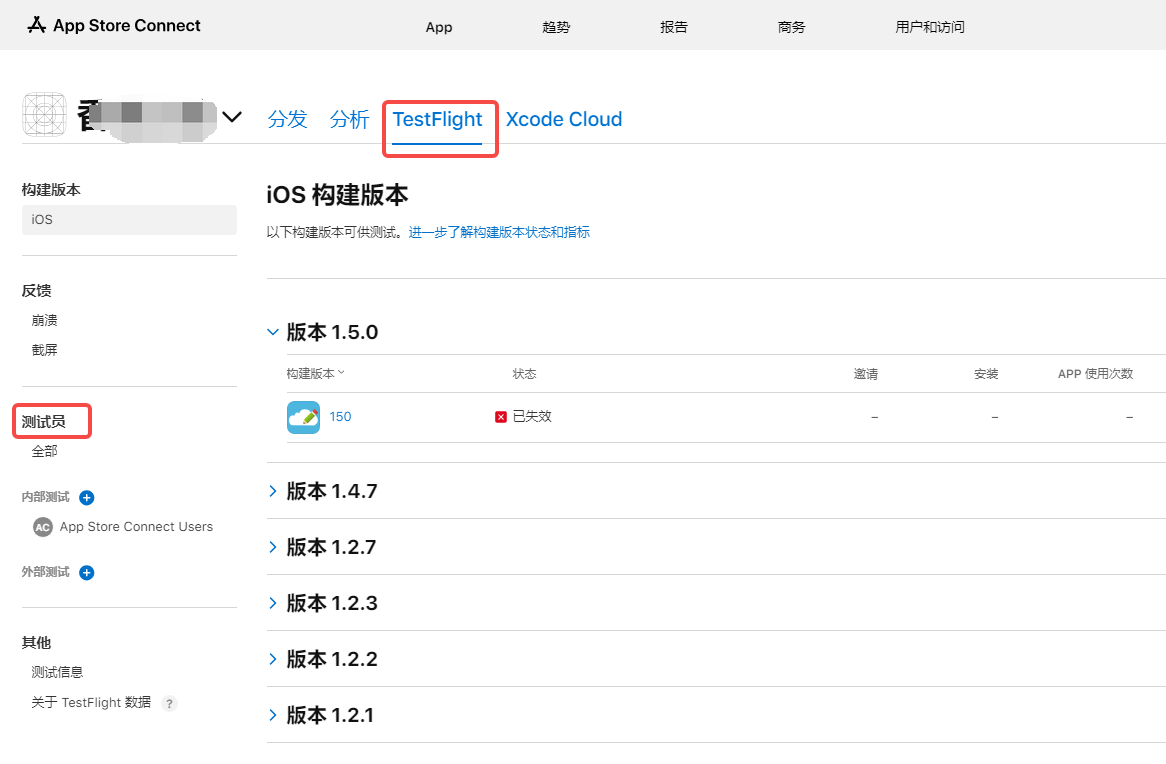Open the App Store Connect Users group
The width and height of the screenshot is (1166, 764).
click(x=136, y=527)
